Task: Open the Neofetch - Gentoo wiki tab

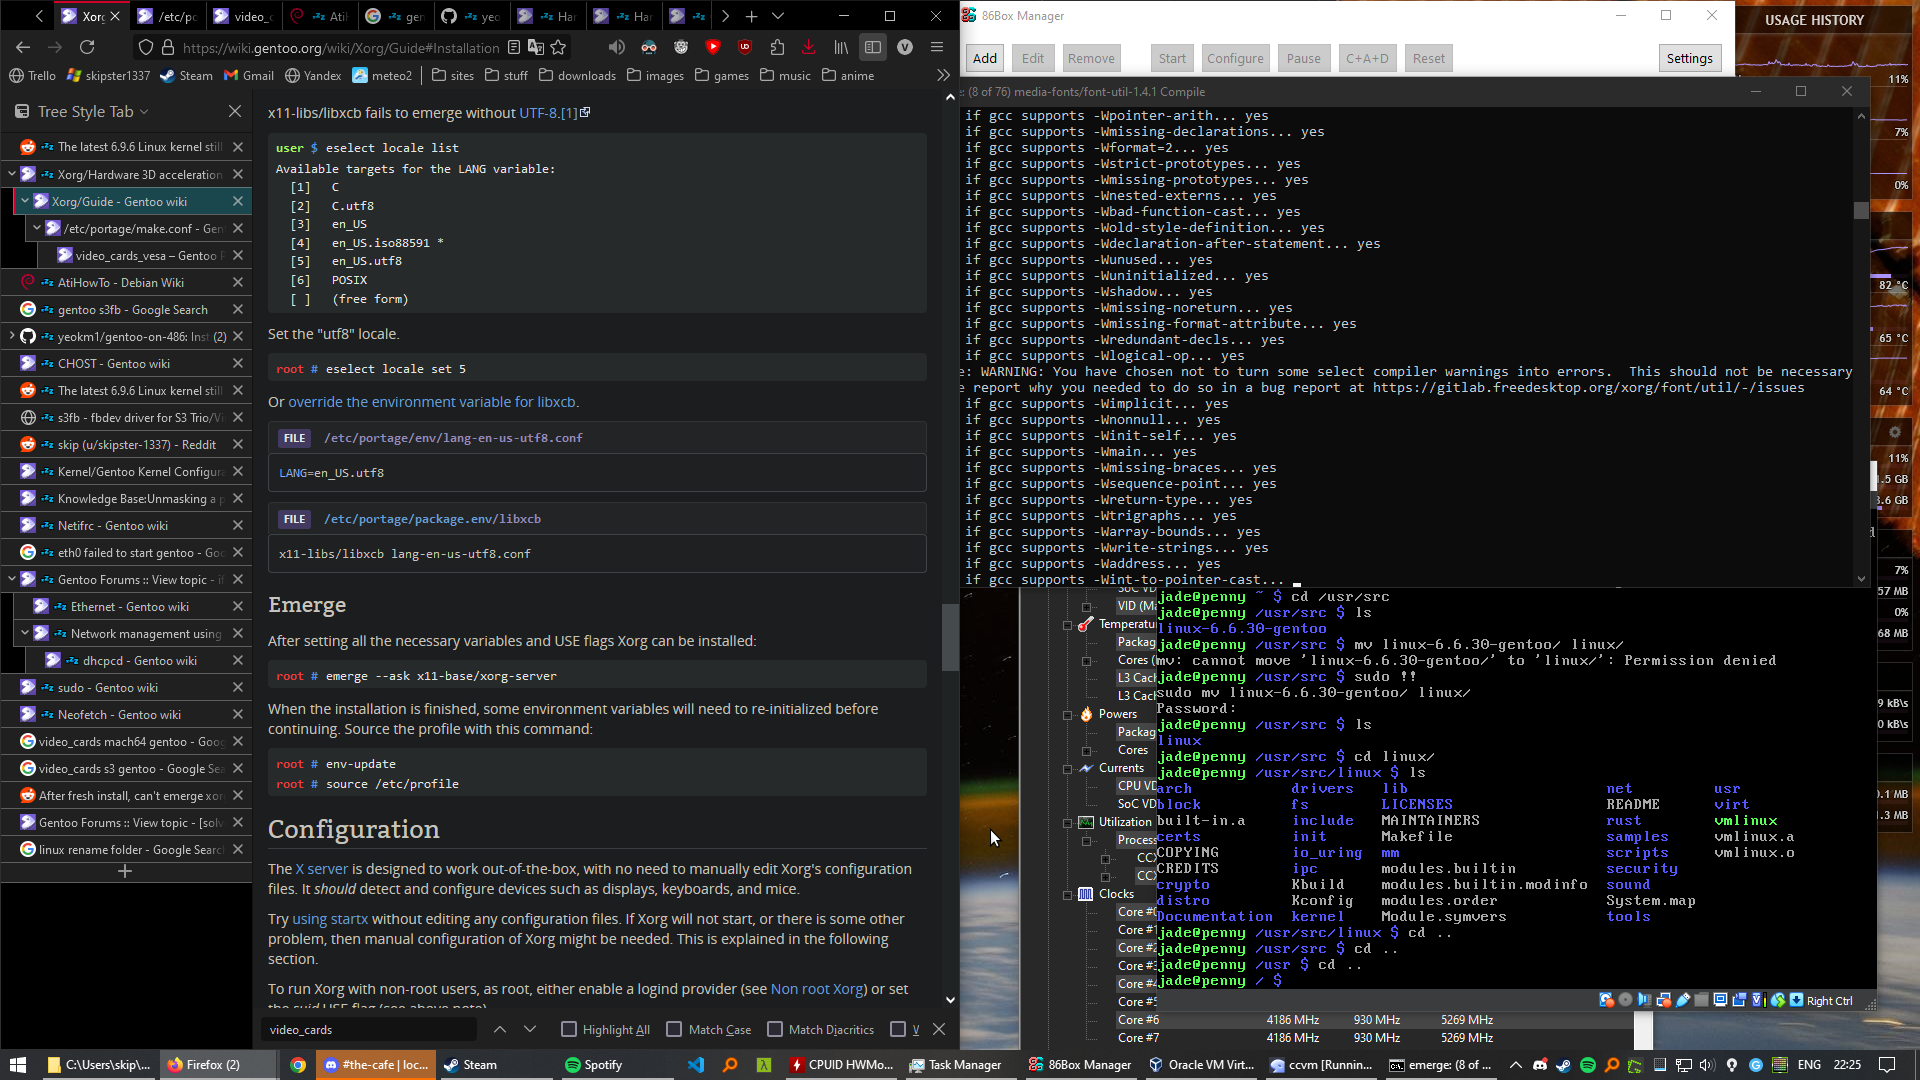Action: (x=119, y=714)
